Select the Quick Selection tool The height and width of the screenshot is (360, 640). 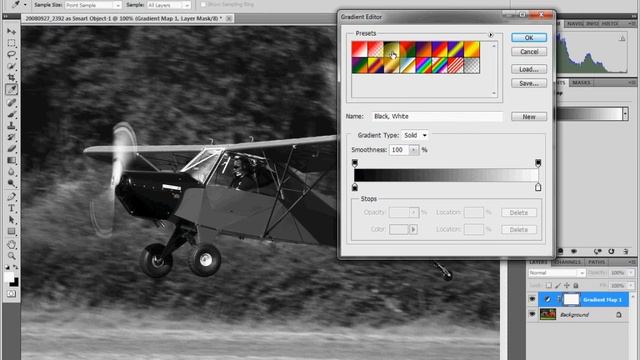click(11, 66)
